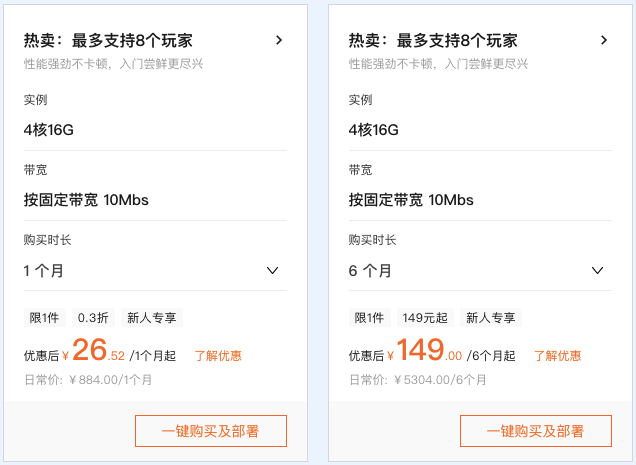Click the arrow icon in the 1 个月 plan header
Viewport: 636px width, 465px height.
point(279,41)
